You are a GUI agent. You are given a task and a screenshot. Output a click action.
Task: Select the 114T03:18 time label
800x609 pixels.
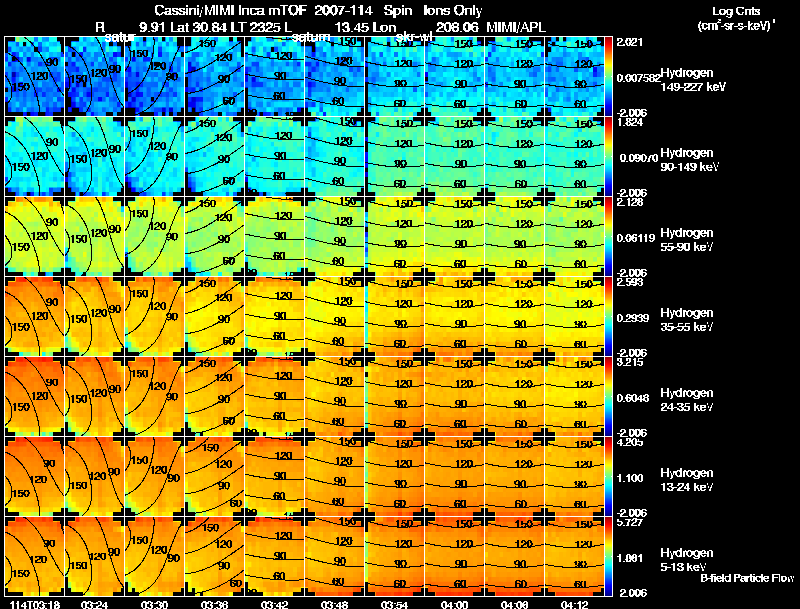[x=35, y=605]
